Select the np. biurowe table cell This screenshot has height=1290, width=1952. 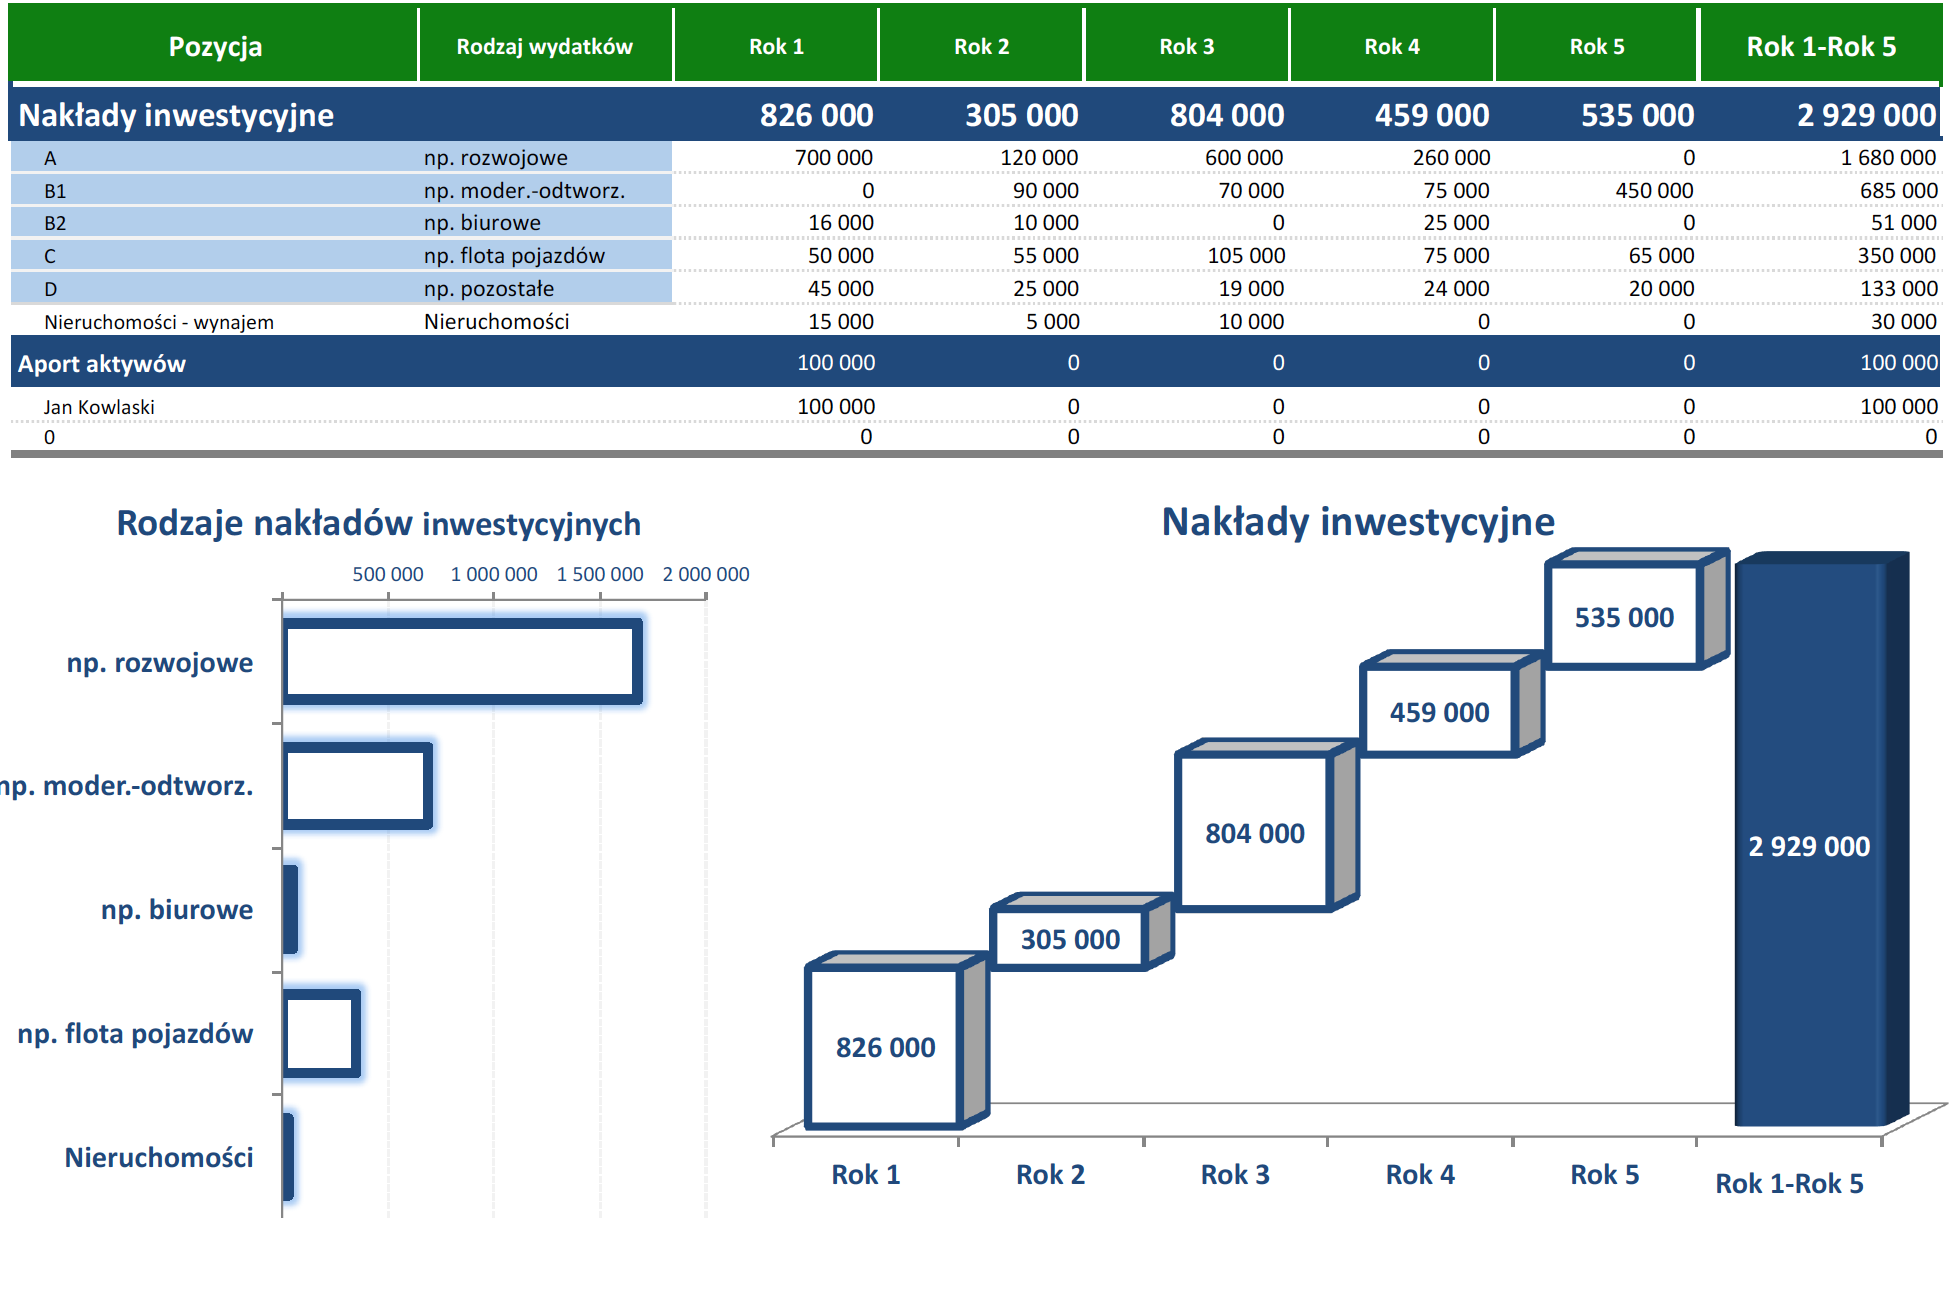482,223
